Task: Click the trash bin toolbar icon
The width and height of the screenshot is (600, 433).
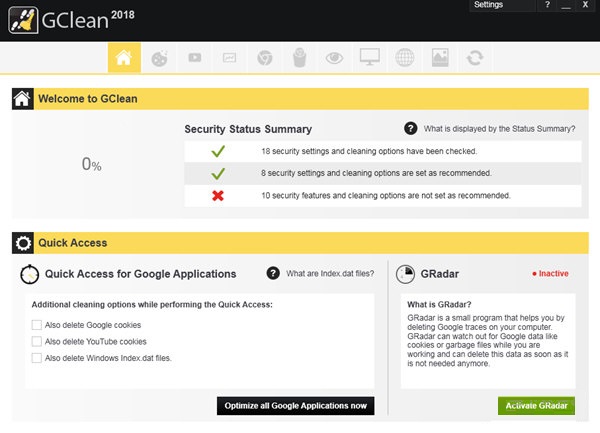Action: pyautogui.click(x=298, y=58)
